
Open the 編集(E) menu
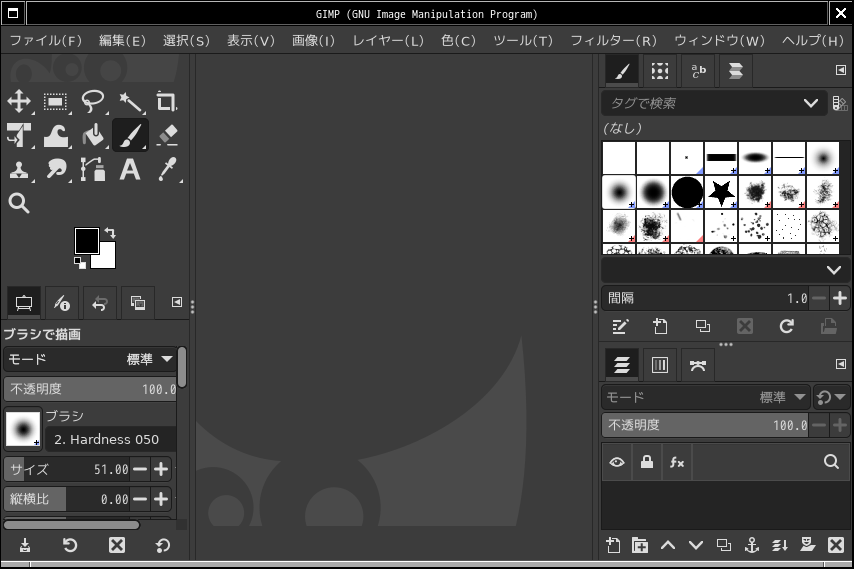point(123,41)
